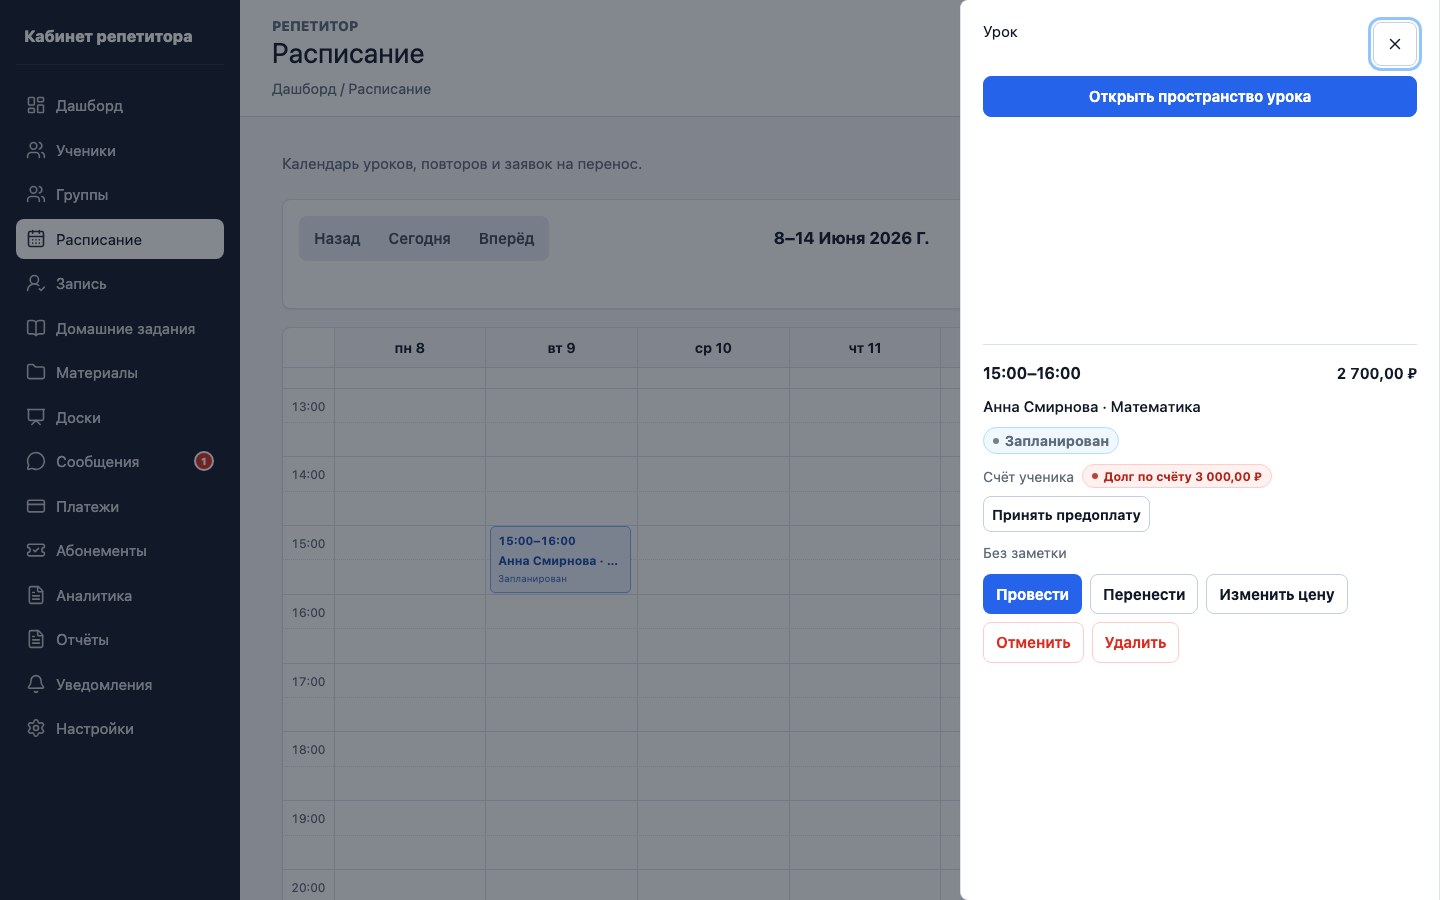1440x900 pixels.
Task: Open Сообщения chat bubble icon
Action: pyautogui.click(x=36, y=461)
